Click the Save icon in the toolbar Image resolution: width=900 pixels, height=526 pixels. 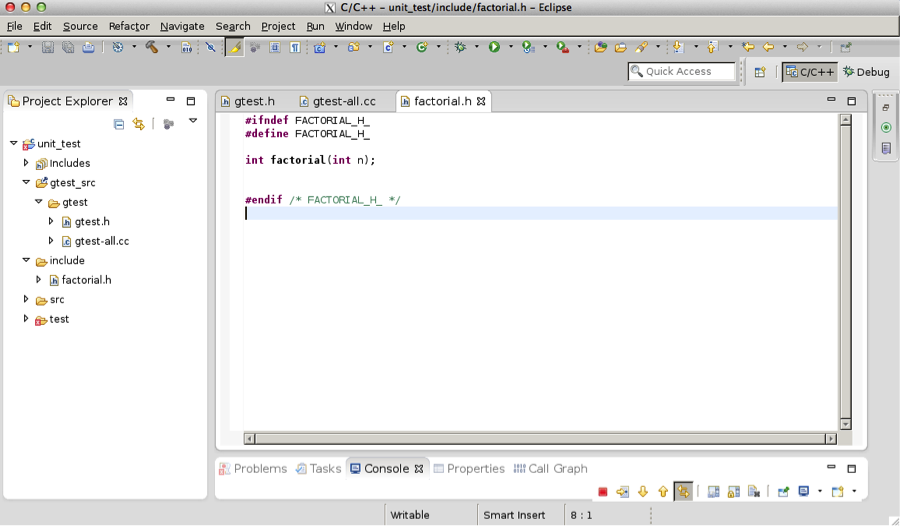click(x=48, y=47)
